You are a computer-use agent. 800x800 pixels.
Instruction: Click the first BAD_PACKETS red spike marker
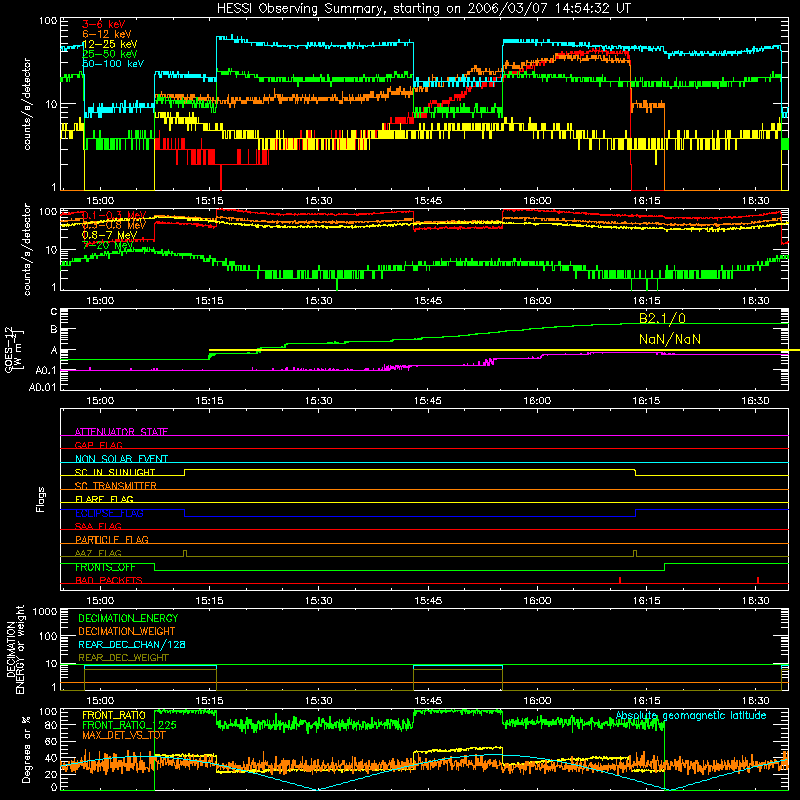[619, 580]
